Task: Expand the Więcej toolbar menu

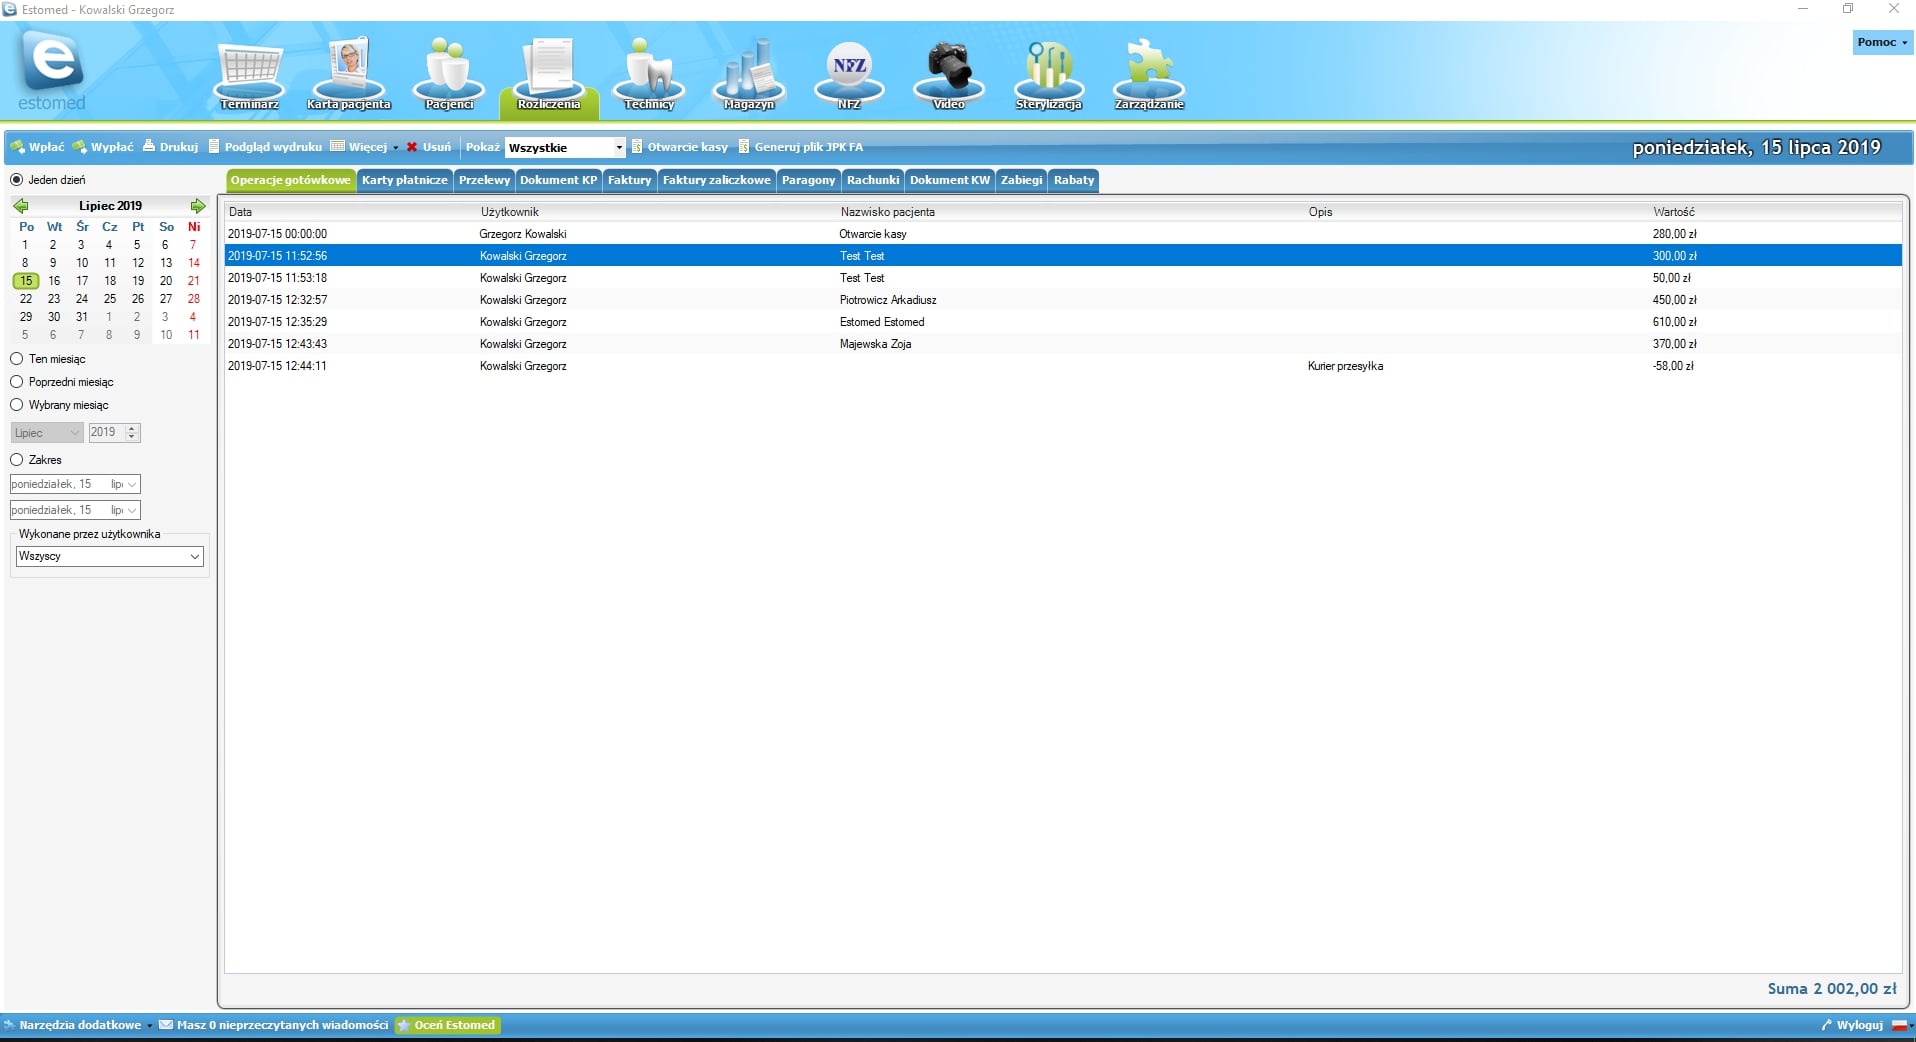Action: coord(365,147)
